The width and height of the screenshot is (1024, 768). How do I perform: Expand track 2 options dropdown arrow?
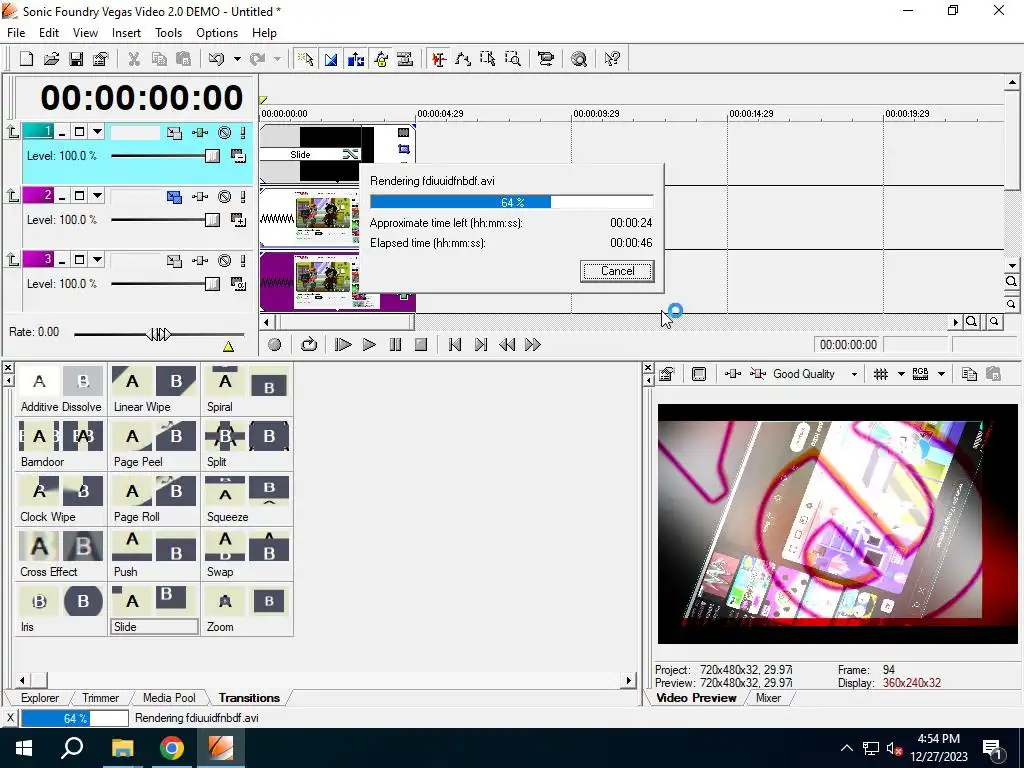click(x=97, y=196)
